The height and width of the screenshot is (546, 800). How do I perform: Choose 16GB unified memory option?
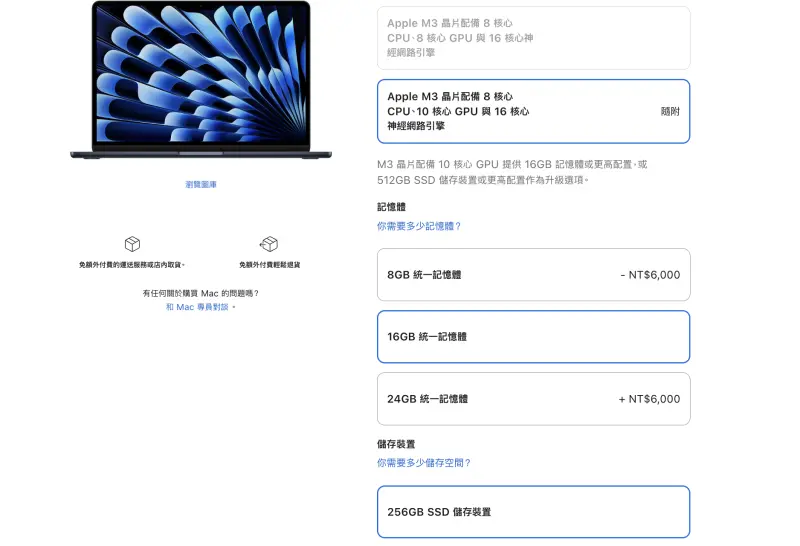pos(533,337)
